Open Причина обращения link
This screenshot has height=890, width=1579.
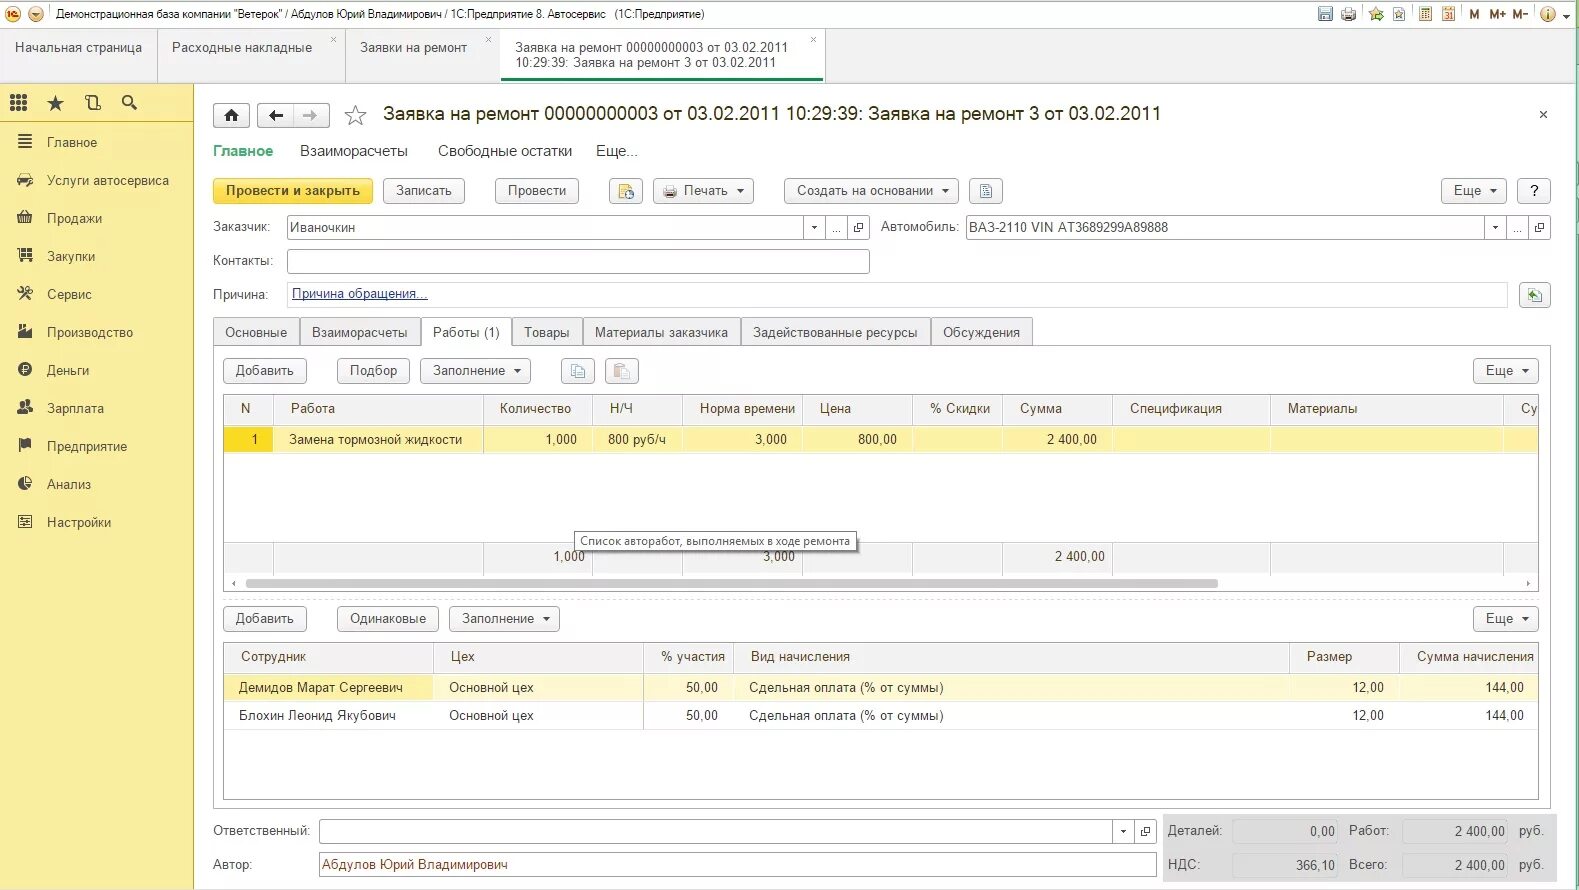(360, 294)
